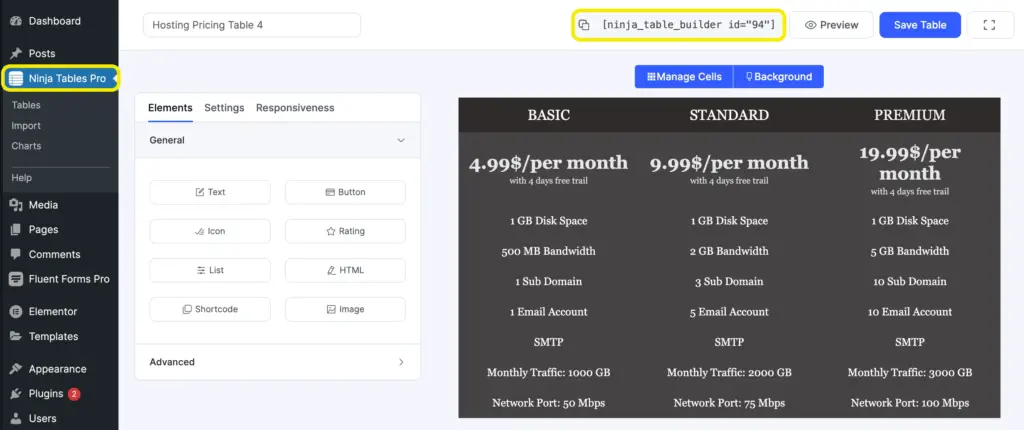The image size is (1024, 430).
Task: Open the Media library icon
Action: 16,205
